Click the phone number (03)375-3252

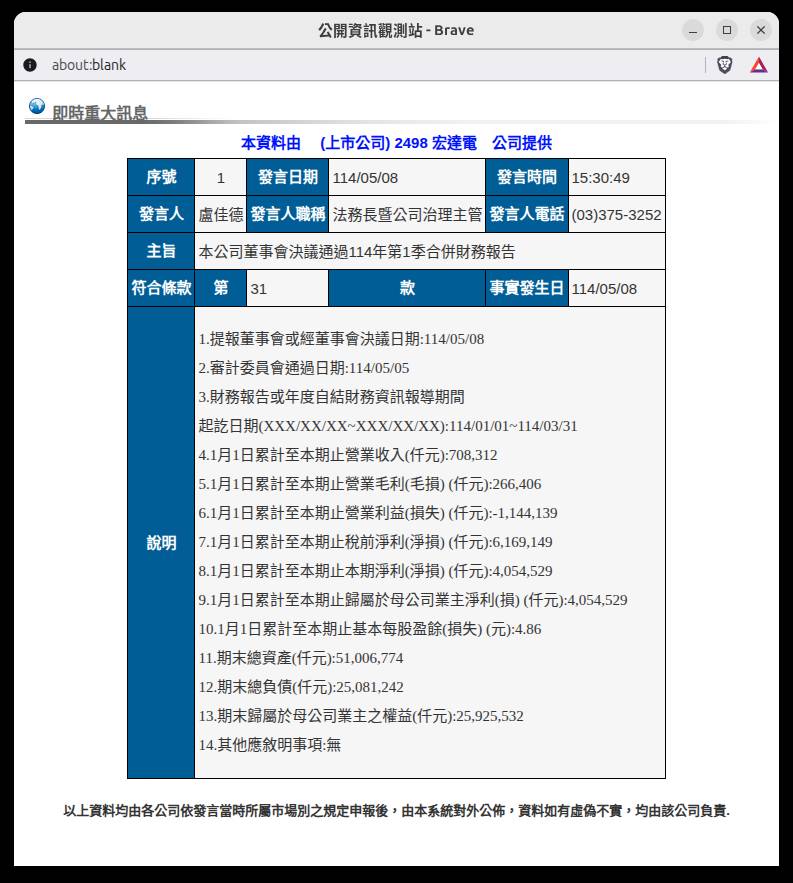click(x=616, y=215)
